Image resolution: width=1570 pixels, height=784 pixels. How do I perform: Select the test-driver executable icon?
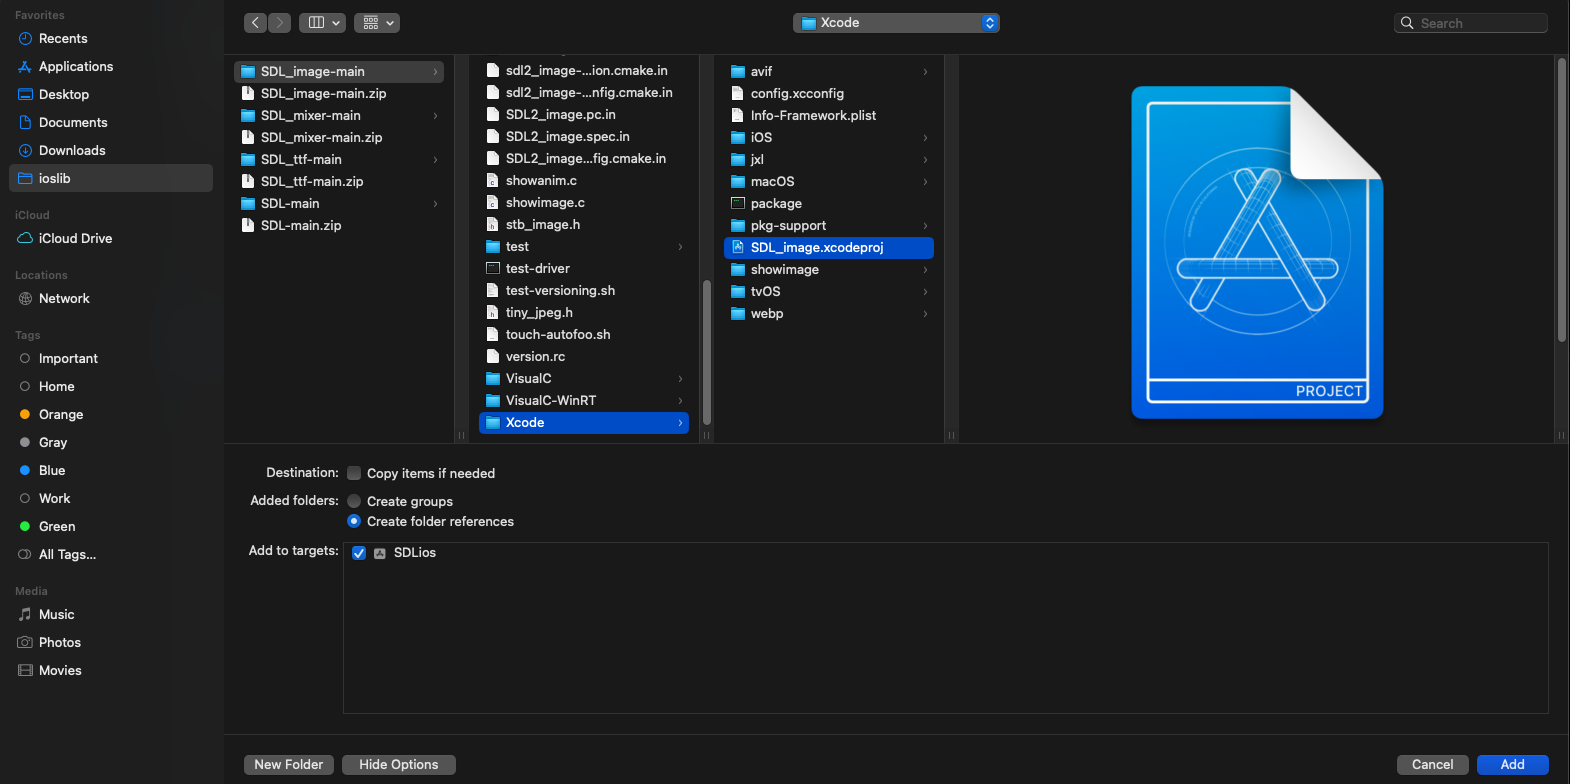[492, 268]
